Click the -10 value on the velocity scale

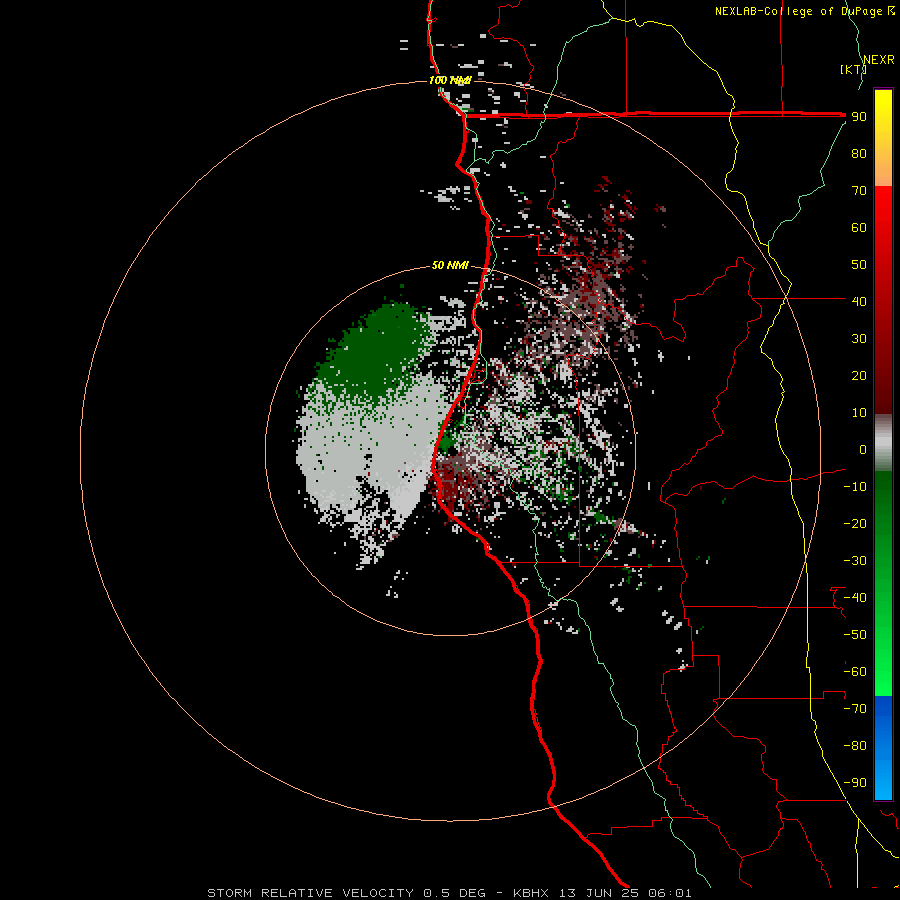(855, 487)
